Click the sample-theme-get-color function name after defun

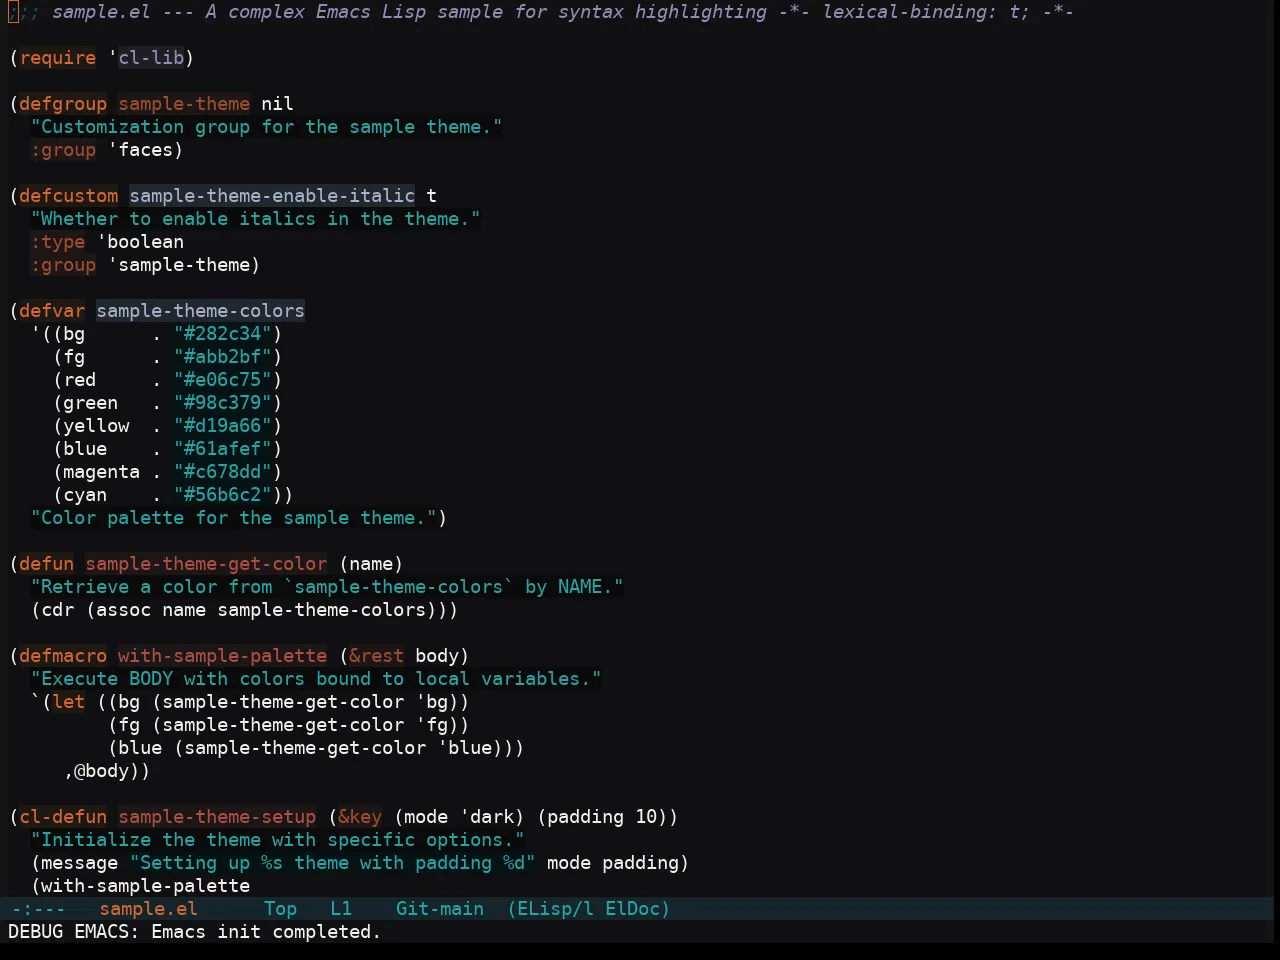tap(206, 564)
